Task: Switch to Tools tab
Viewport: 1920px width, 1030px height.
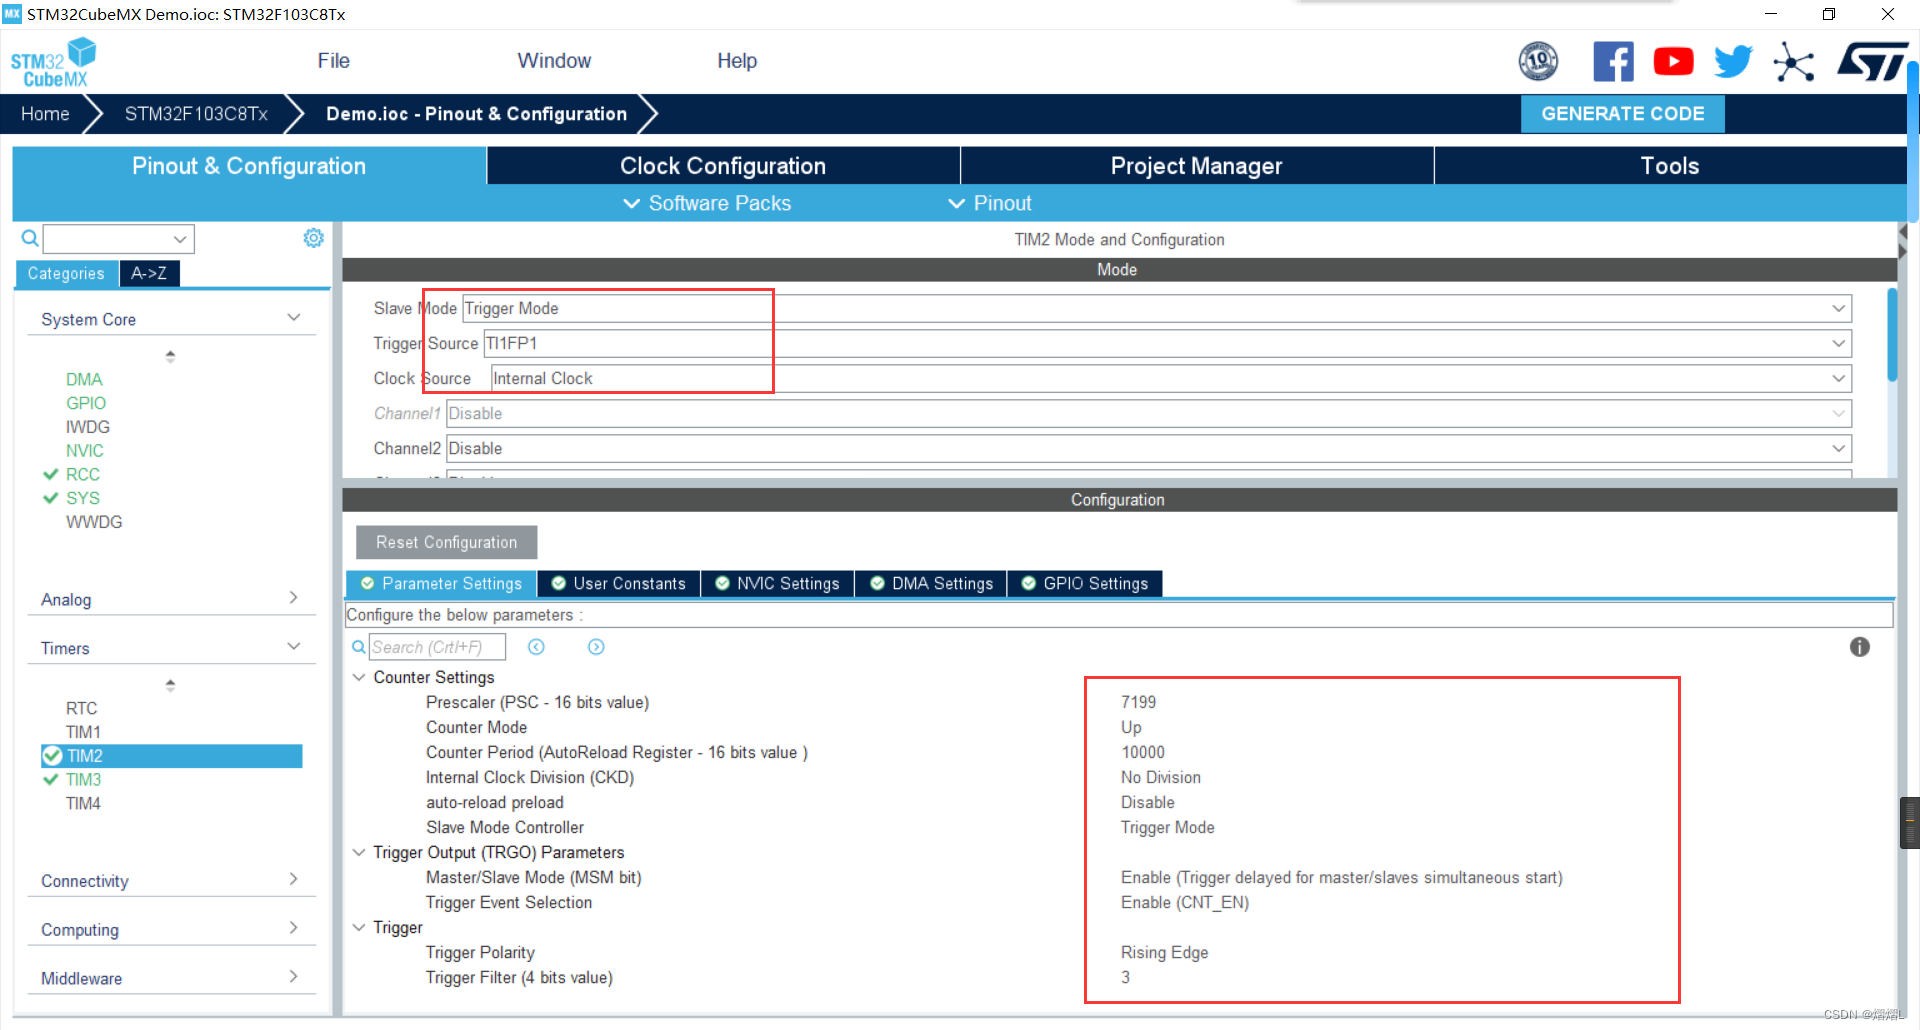Action: (x=1670, y=166)
